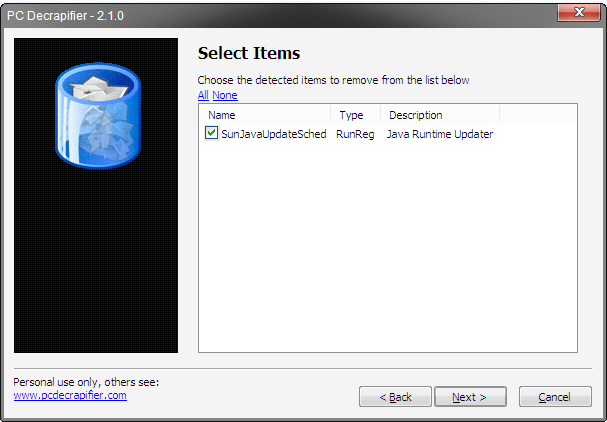Image resolution: width=607 pixels, height=422 pixels.
Task: Click the blue recycle bin icon
Action: point(98,116)
